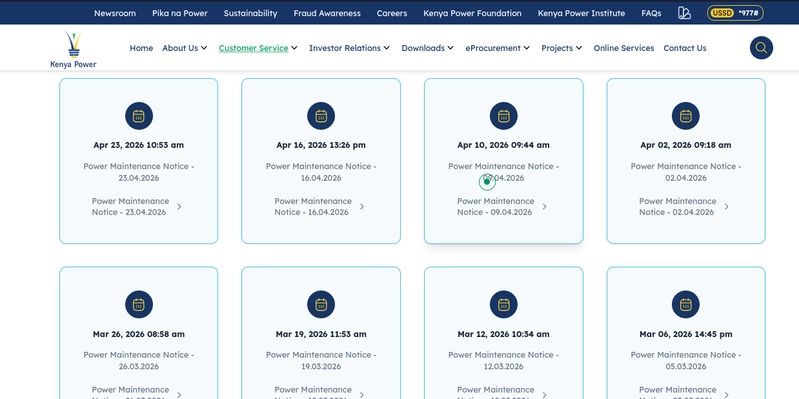The width and height of the screenshot is (799, 399).
Task: Expand the About Us dropdown
Action: tap(184, 48)
